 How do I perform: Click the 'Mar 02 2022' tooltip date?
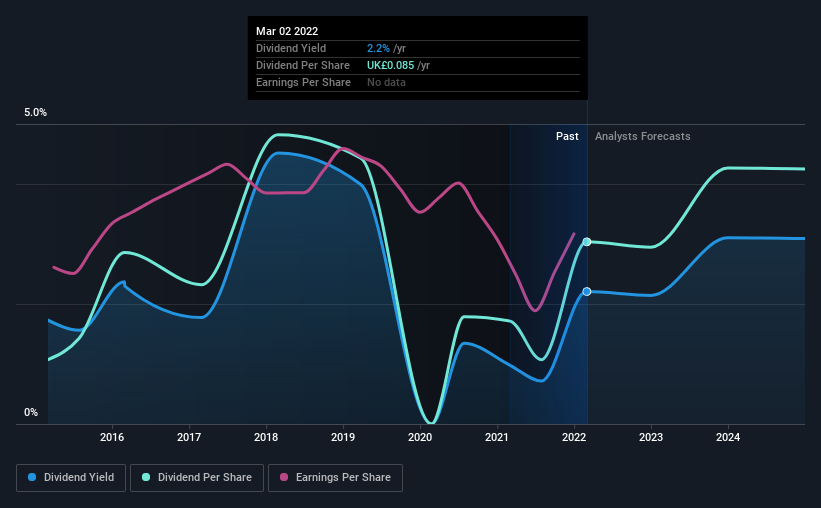coord(287,31)
